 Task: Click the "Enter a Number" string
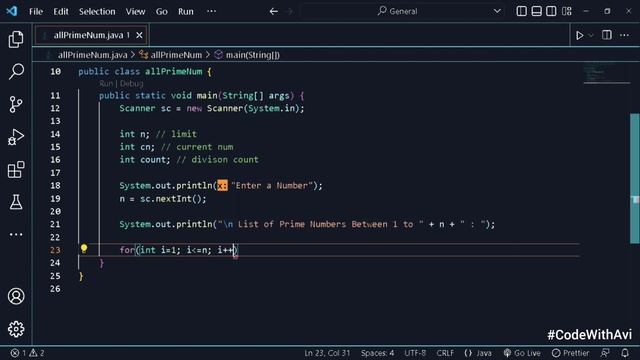[272, 186]
